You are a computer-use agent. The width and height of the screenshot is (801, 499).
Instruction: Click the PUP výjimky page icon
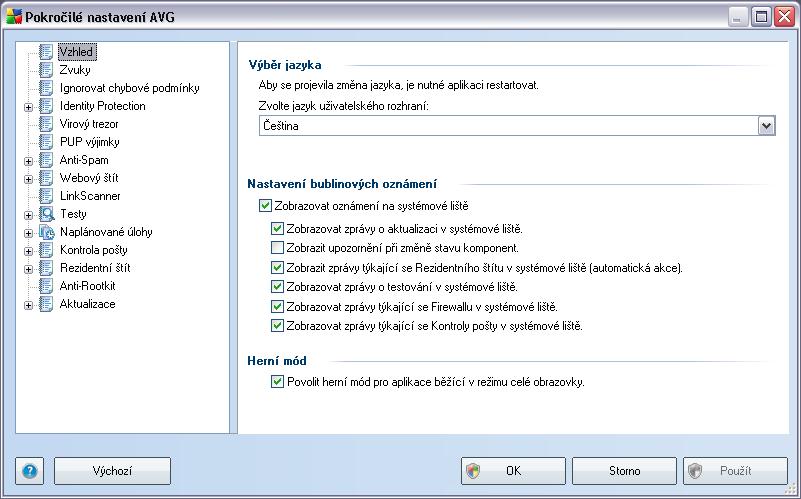[46, 141]
